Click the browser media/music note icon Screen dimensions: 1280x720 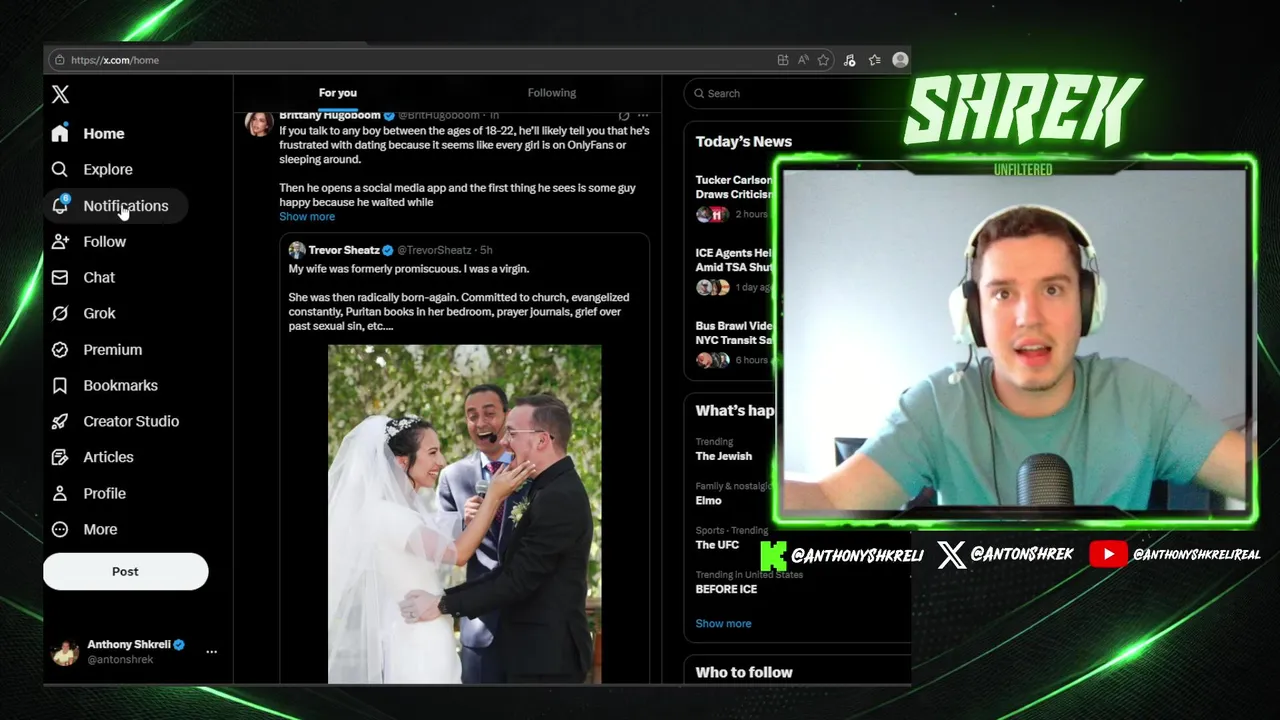click(x=849, y=60)
